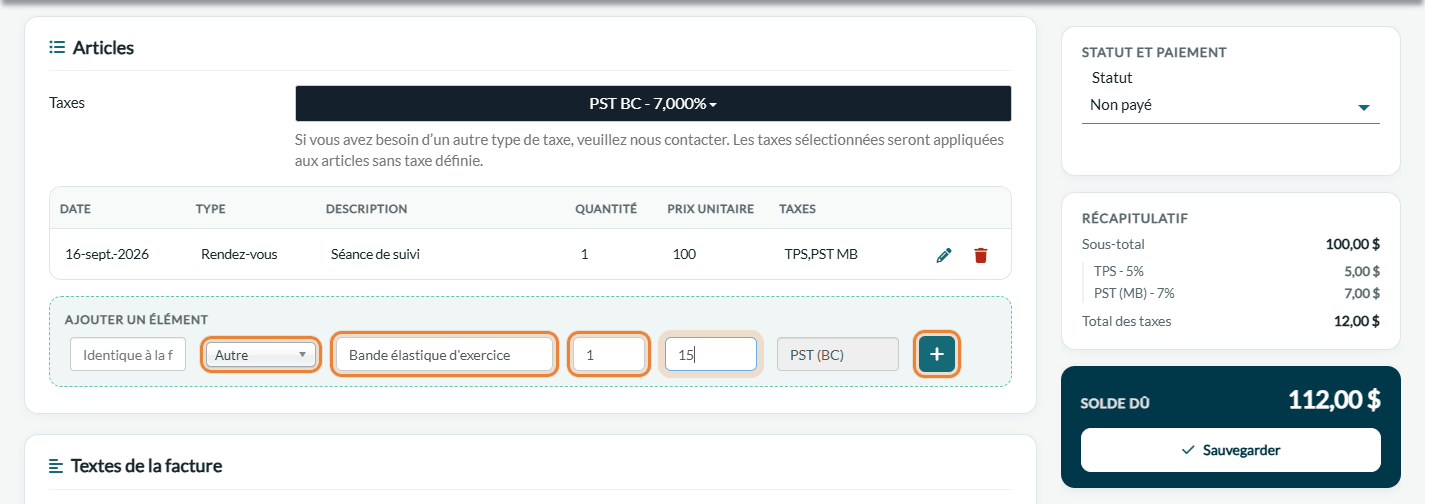
Task: Click the AJOUTER UN ÉLÉMENT heading
Action: pos(136,320)
